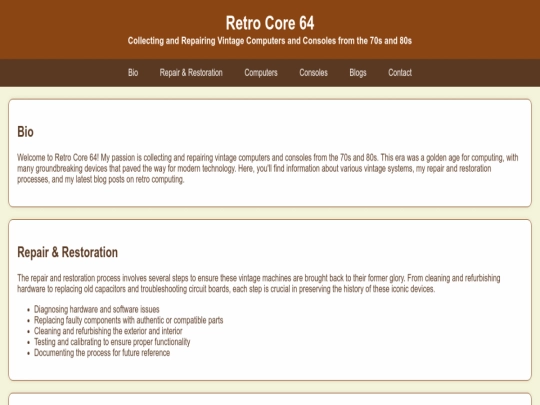This screenshot has height=405, width=540.
Task: Click 'Diagnosing hardware and software issues' list item
Action: click(x=97, y=309)
